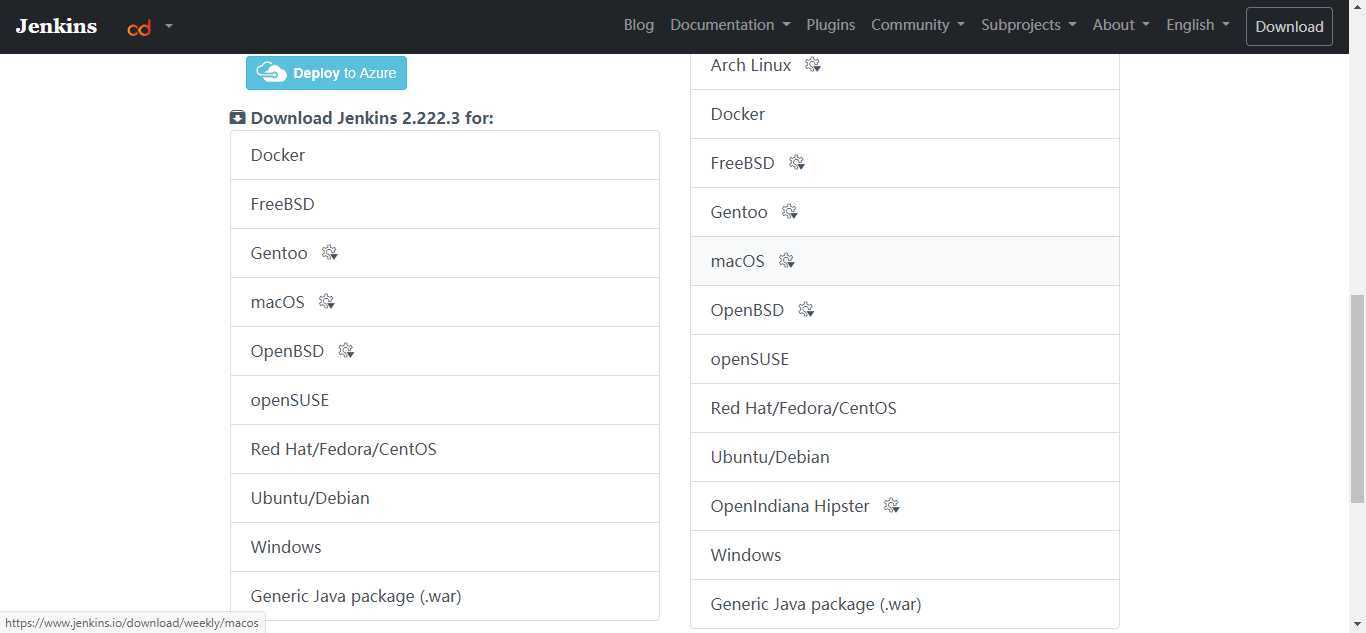The height and width of the screenshot is (633, 1366).
Task: Select Generic Java package (.war) under LTS
Action: point(355,596)
